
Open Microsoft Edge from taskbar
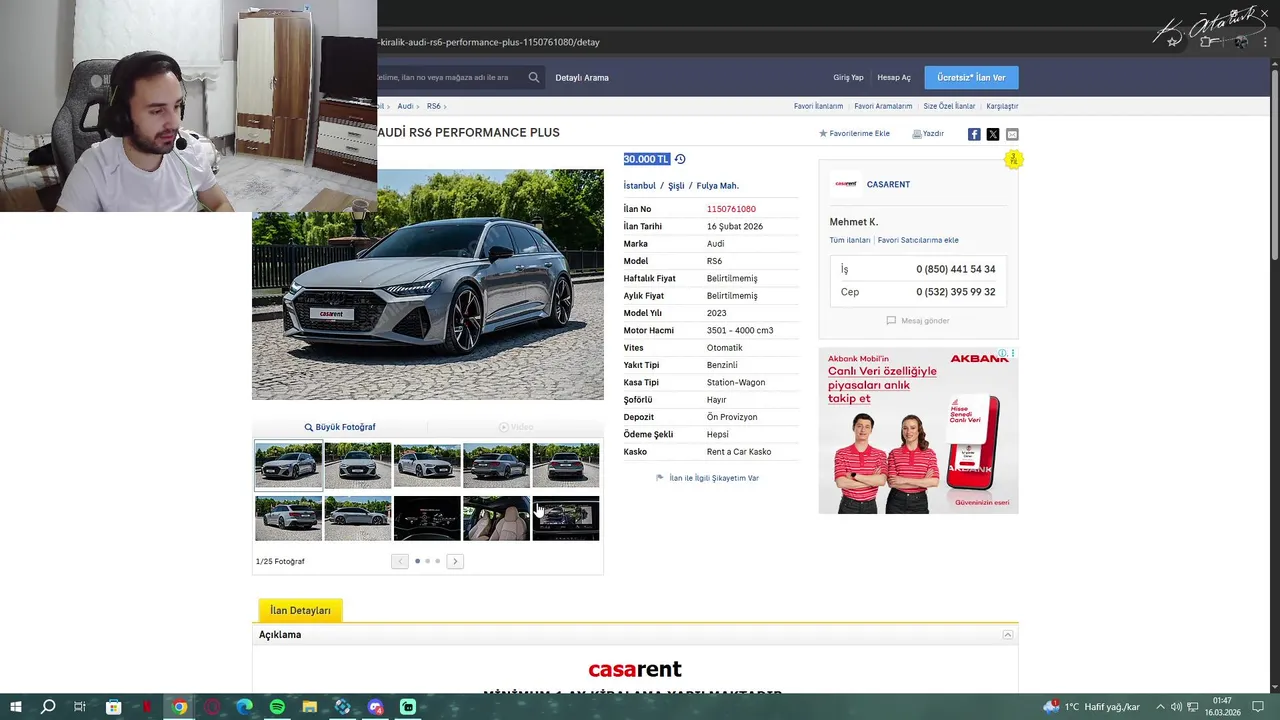coord(245,707)
